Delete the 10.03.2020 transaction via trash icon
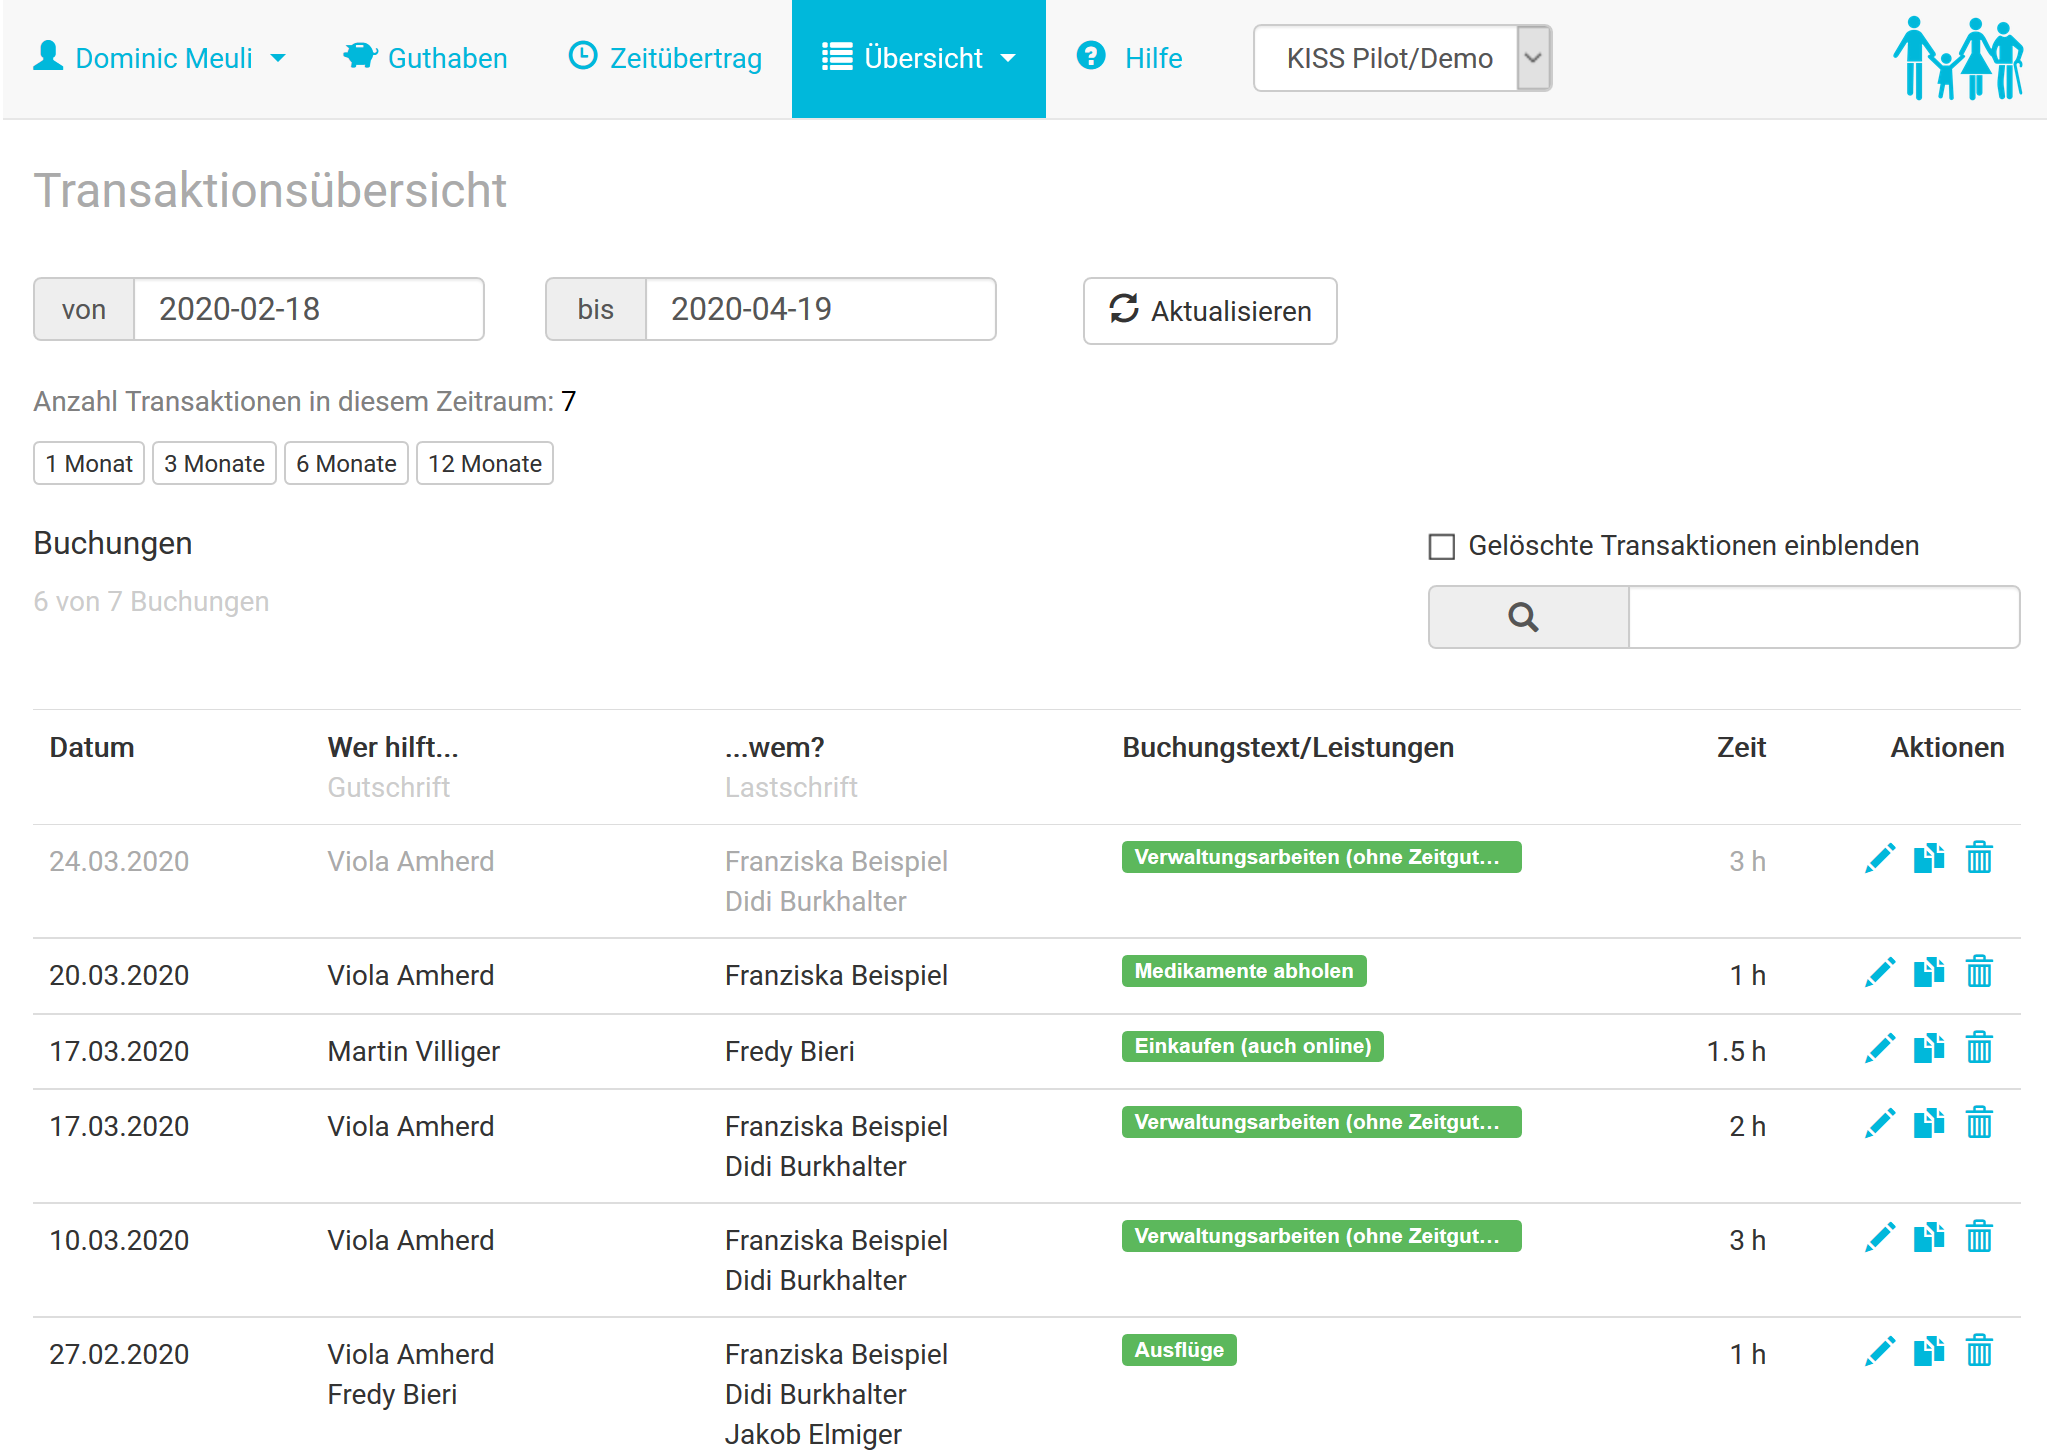The width and height of the screenshot is (2047, 1456). 1979,1238
